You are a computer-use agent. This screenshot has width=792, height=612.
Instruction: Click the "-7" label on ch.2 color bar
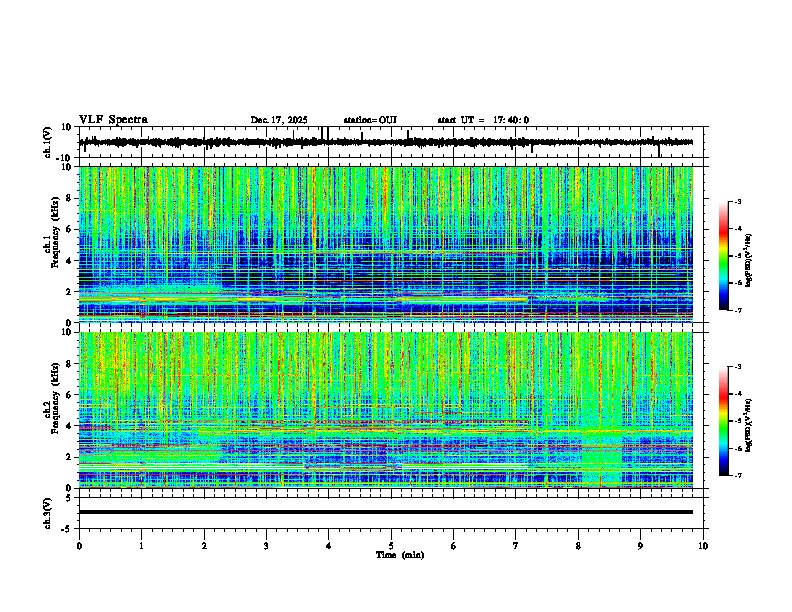[x=738, y=475]
